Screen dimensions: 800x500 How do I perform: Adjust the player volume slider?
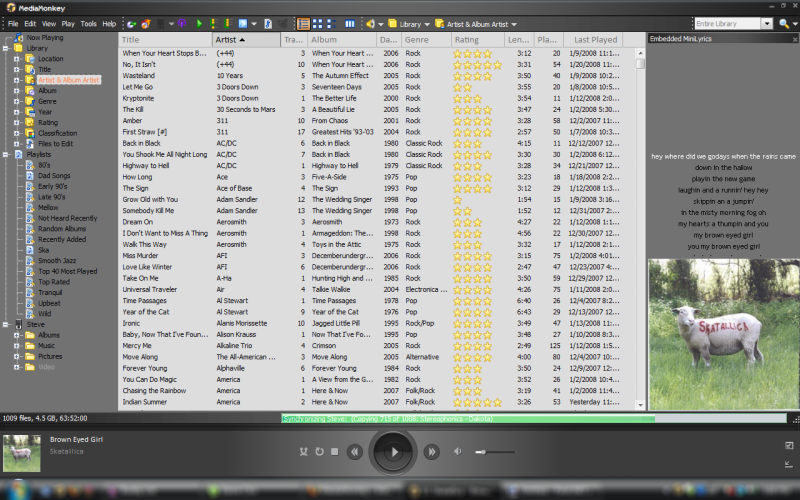(x=483, y=452)
